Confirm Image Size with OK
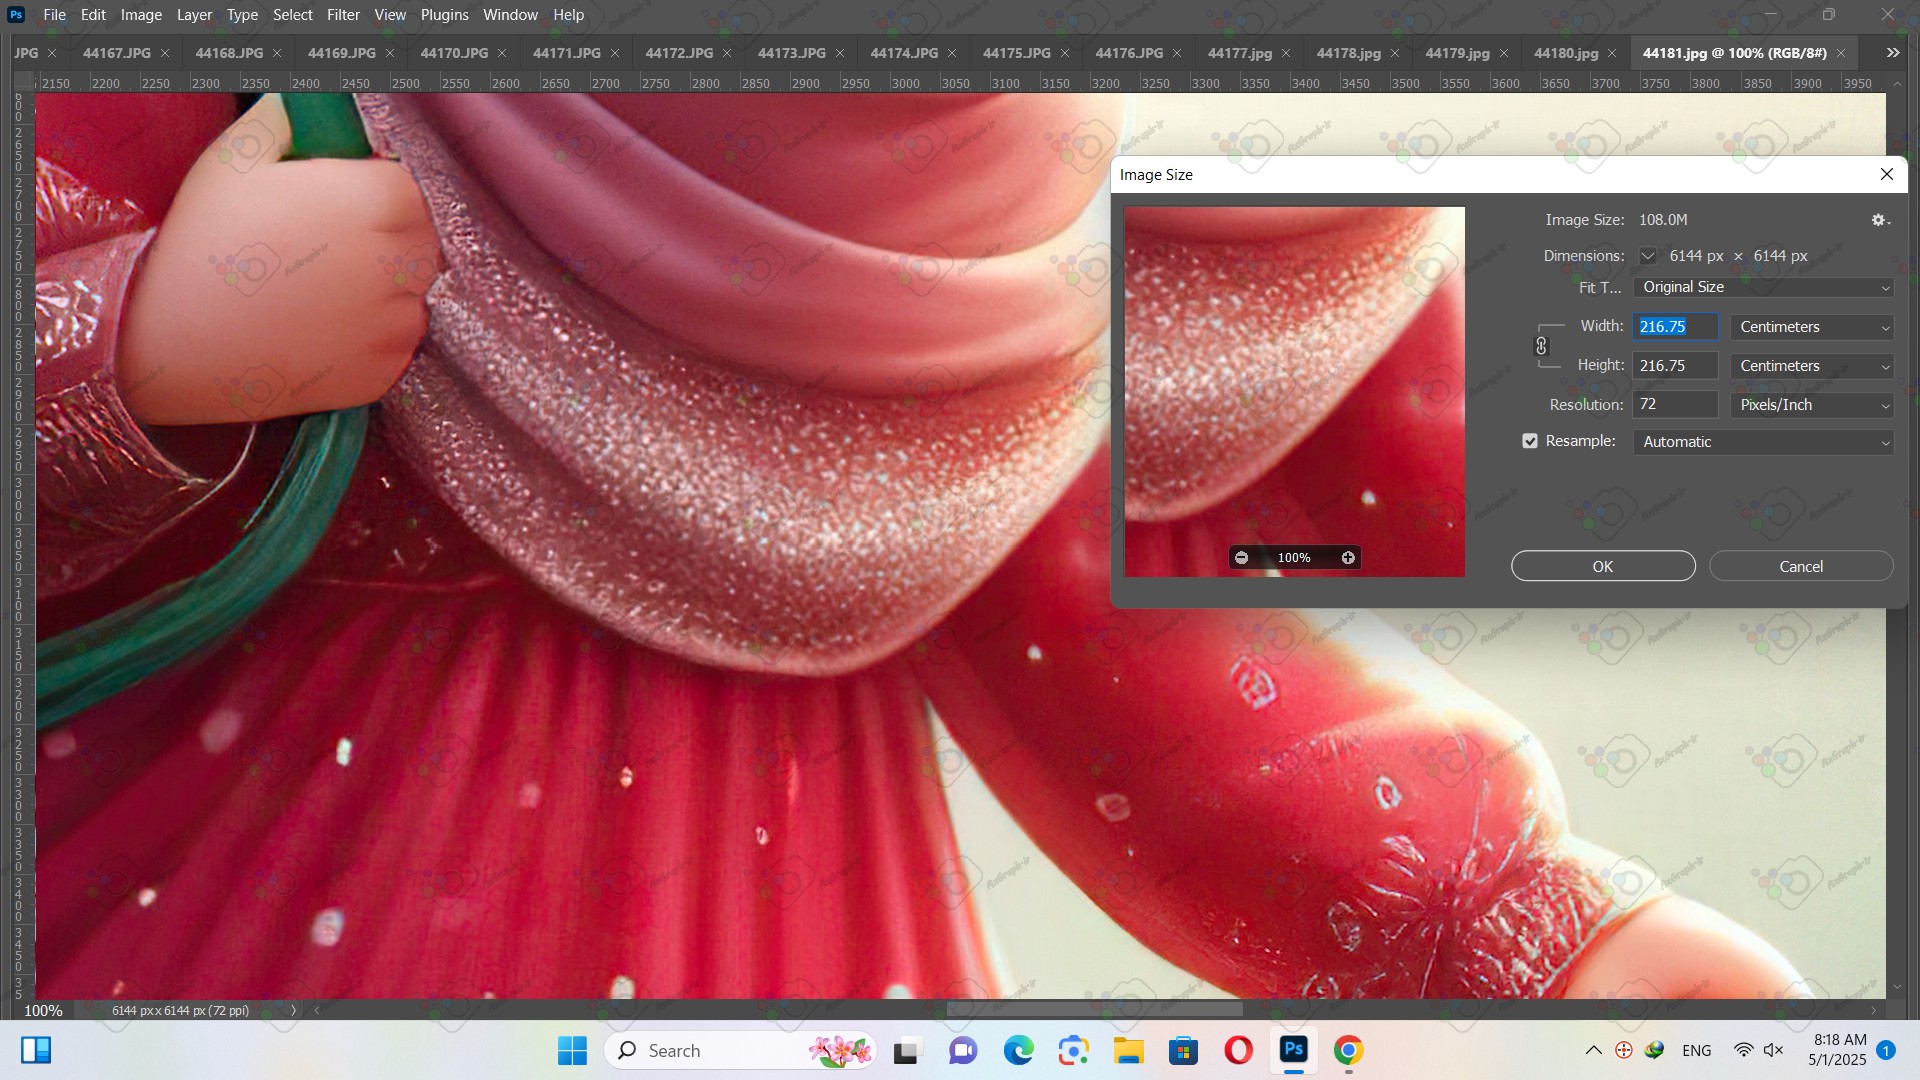Image resolution: width=1920 pixels, height=1080 pixels. [x=1603, y=566]
